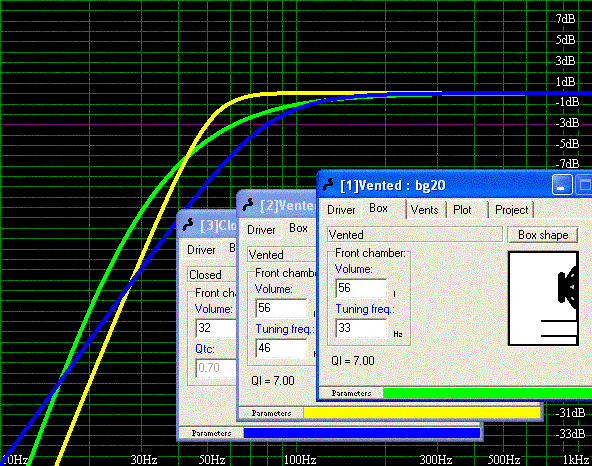Select the Box tab in the [1]Vented window
Image resolution: width=592 pixels, height=466 pixels.
pos(378,208)
